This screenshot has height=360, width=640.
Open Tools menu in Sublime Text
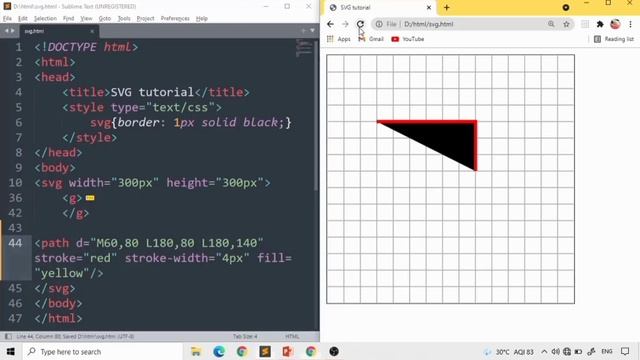pyautogui.click(x=124, y=18)
